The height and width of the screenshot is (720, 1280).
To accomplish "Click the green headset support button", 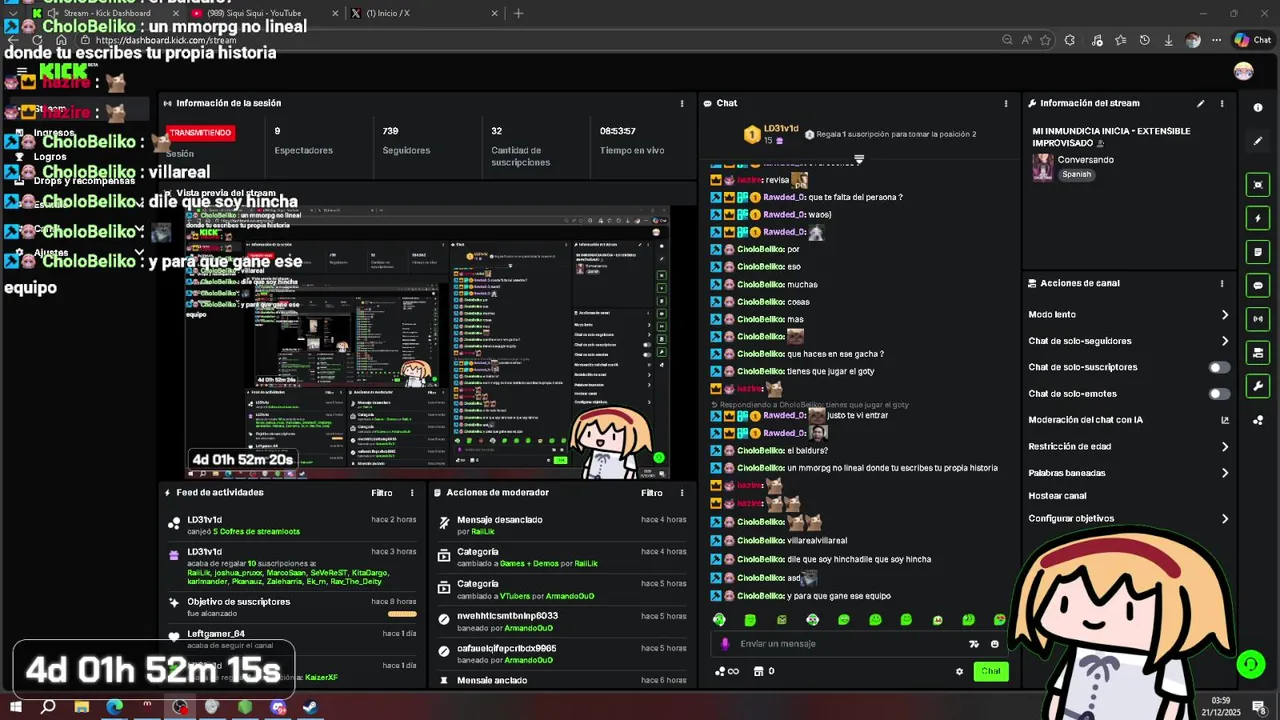I will tap(1250, 663).
